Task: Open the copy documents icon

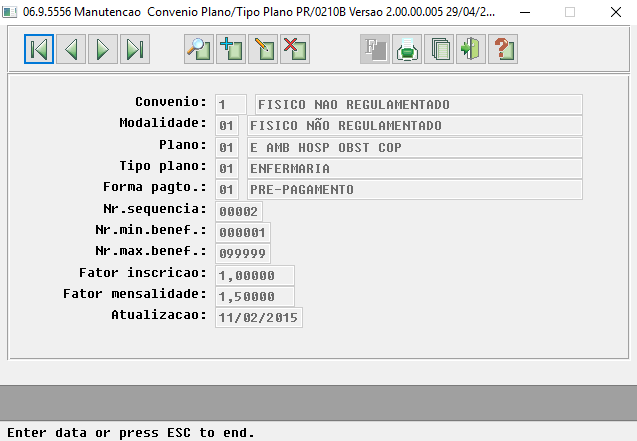Action: (x=439, y=49)
